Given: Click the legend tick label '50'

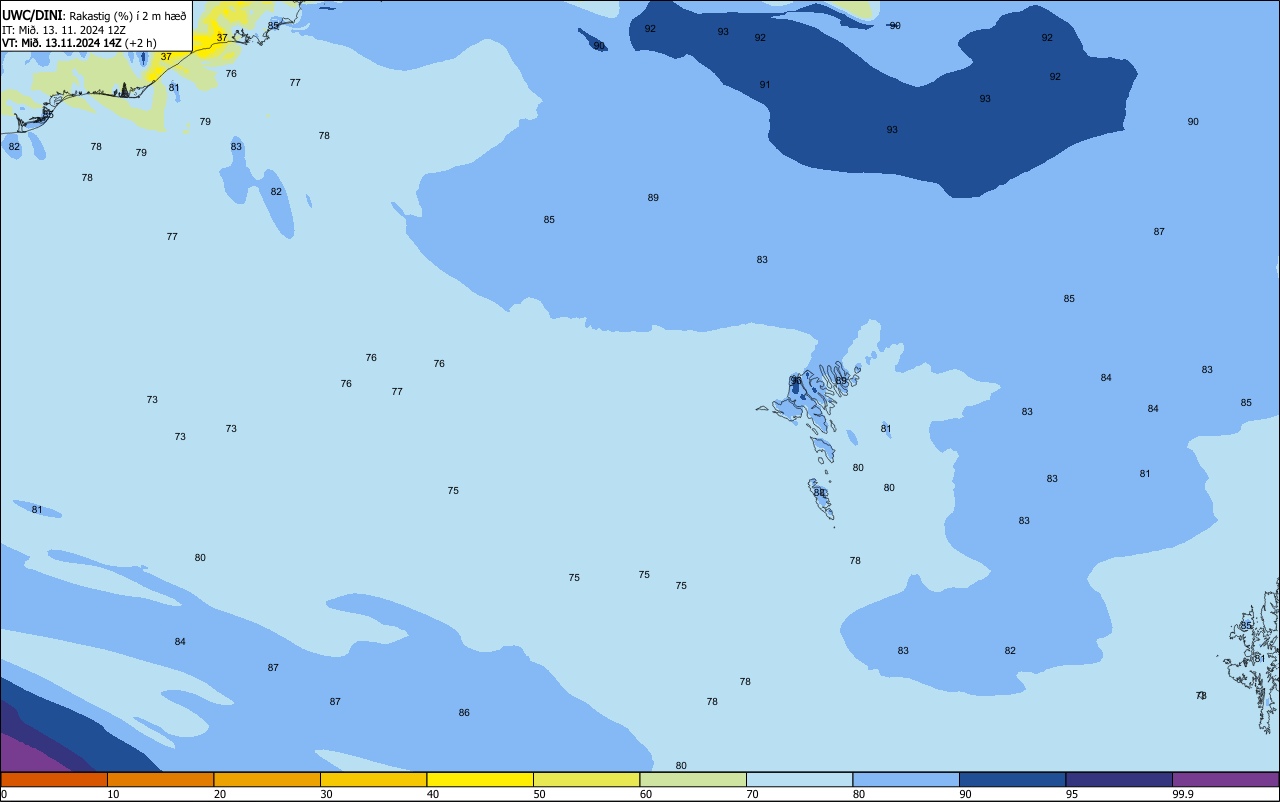Looking at the screenshot, I should [x=540, y=794].
